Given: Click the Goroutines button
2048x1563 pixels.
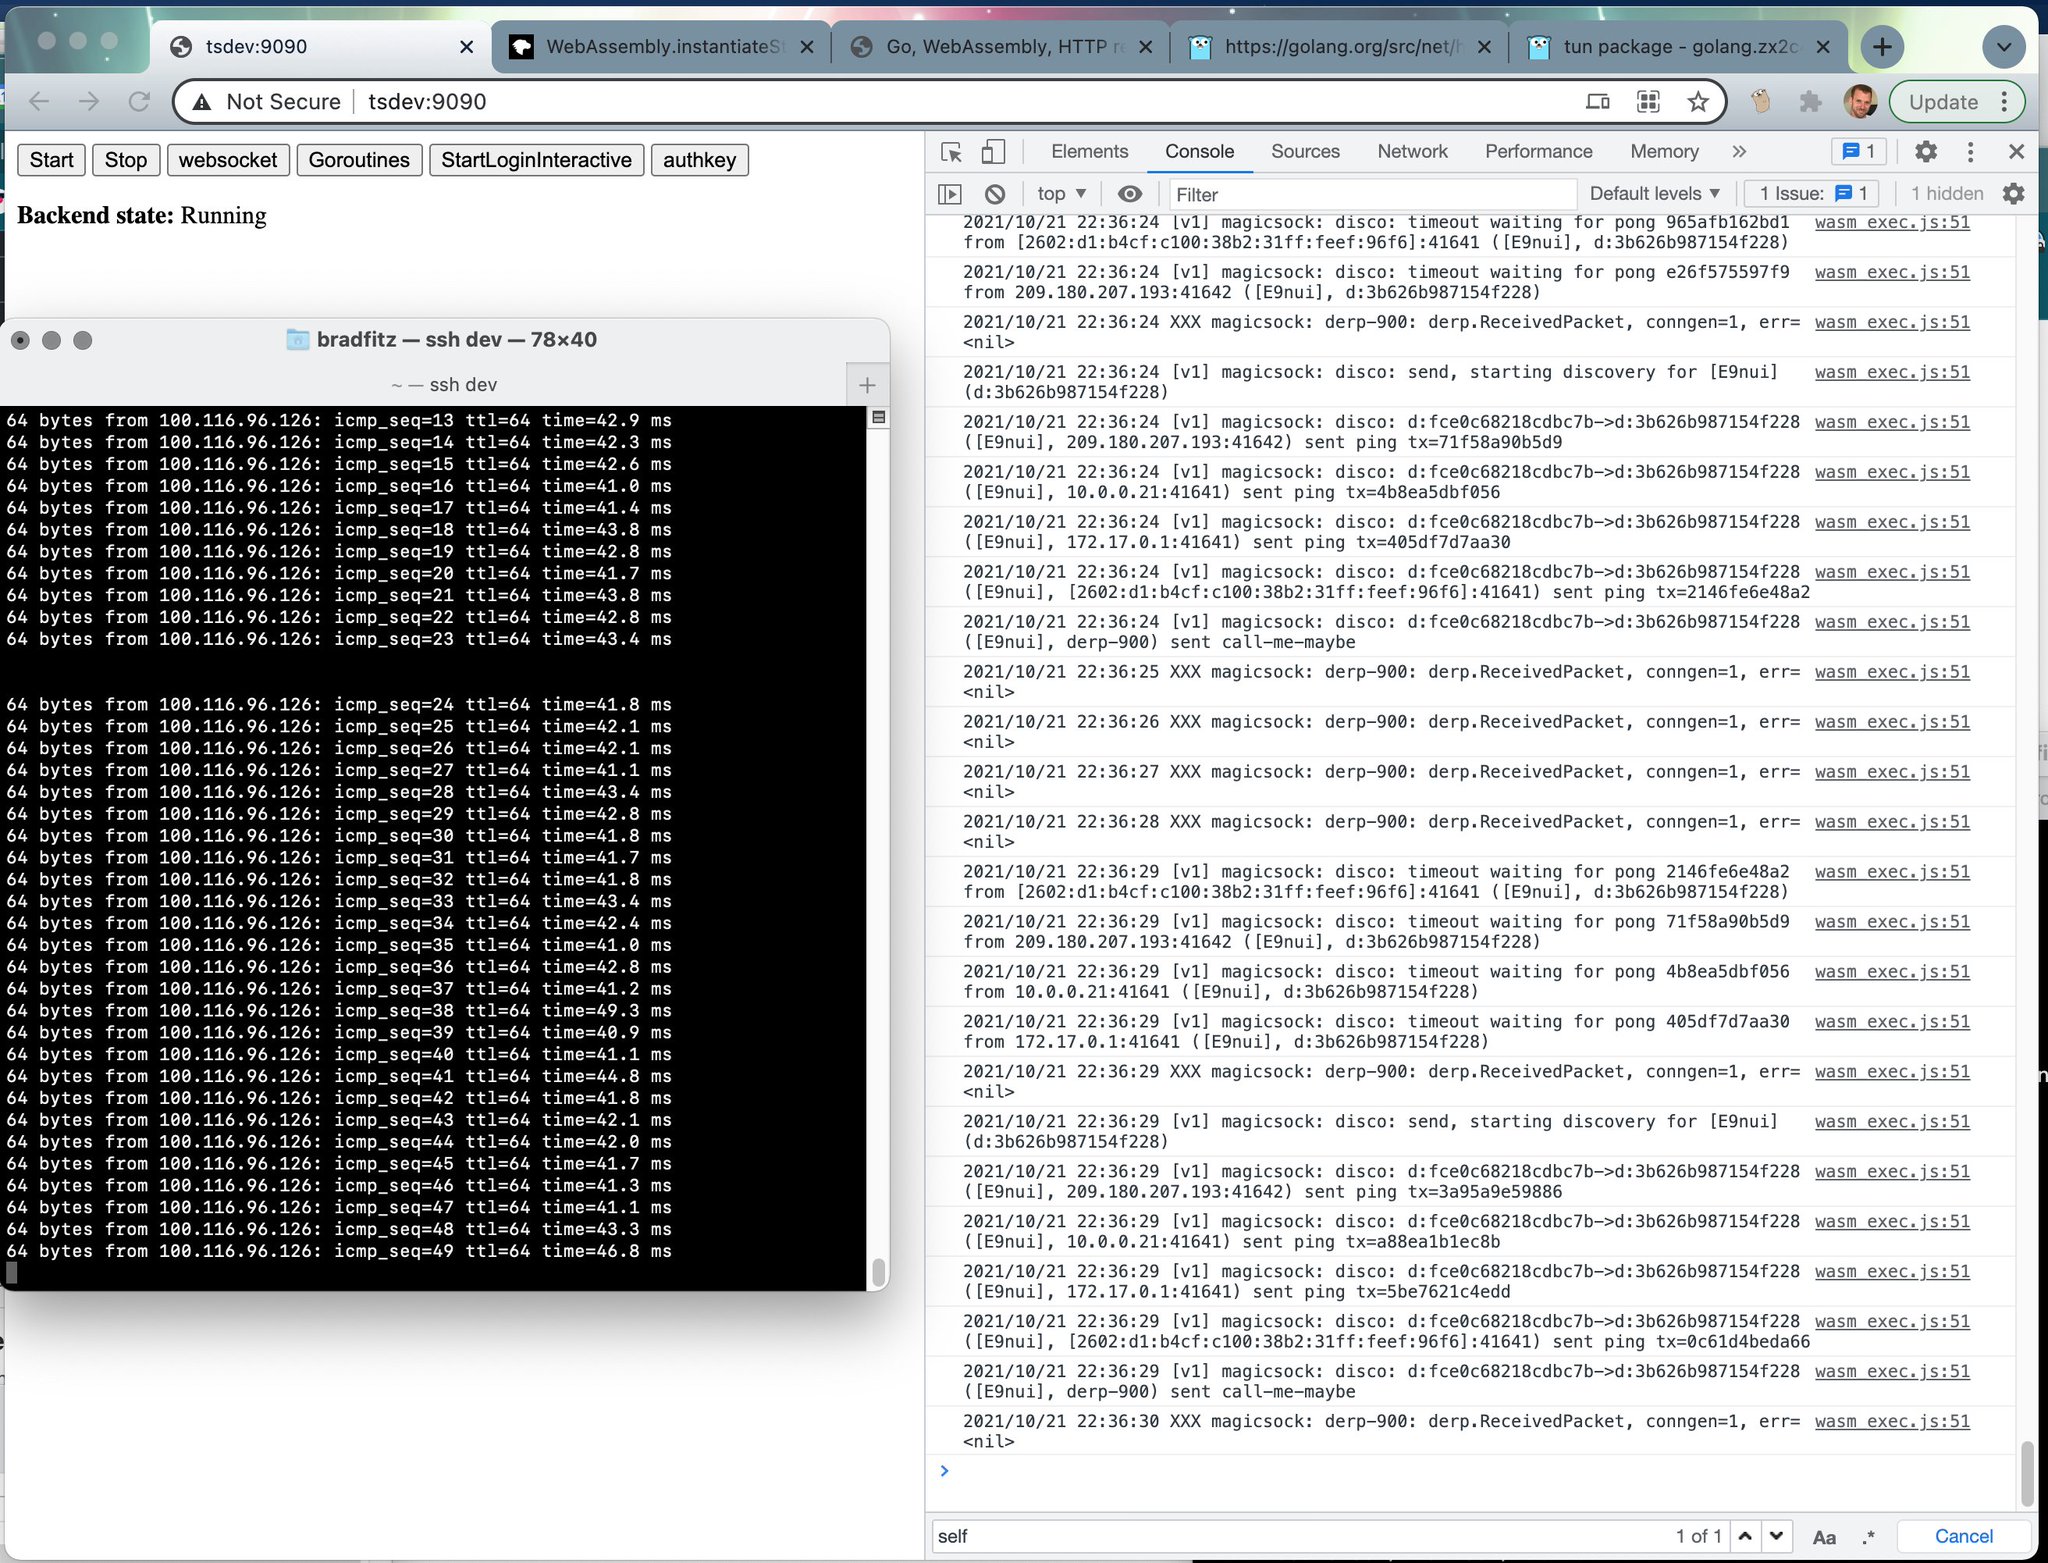Looking at the screenshot, I should pos(359,160).
